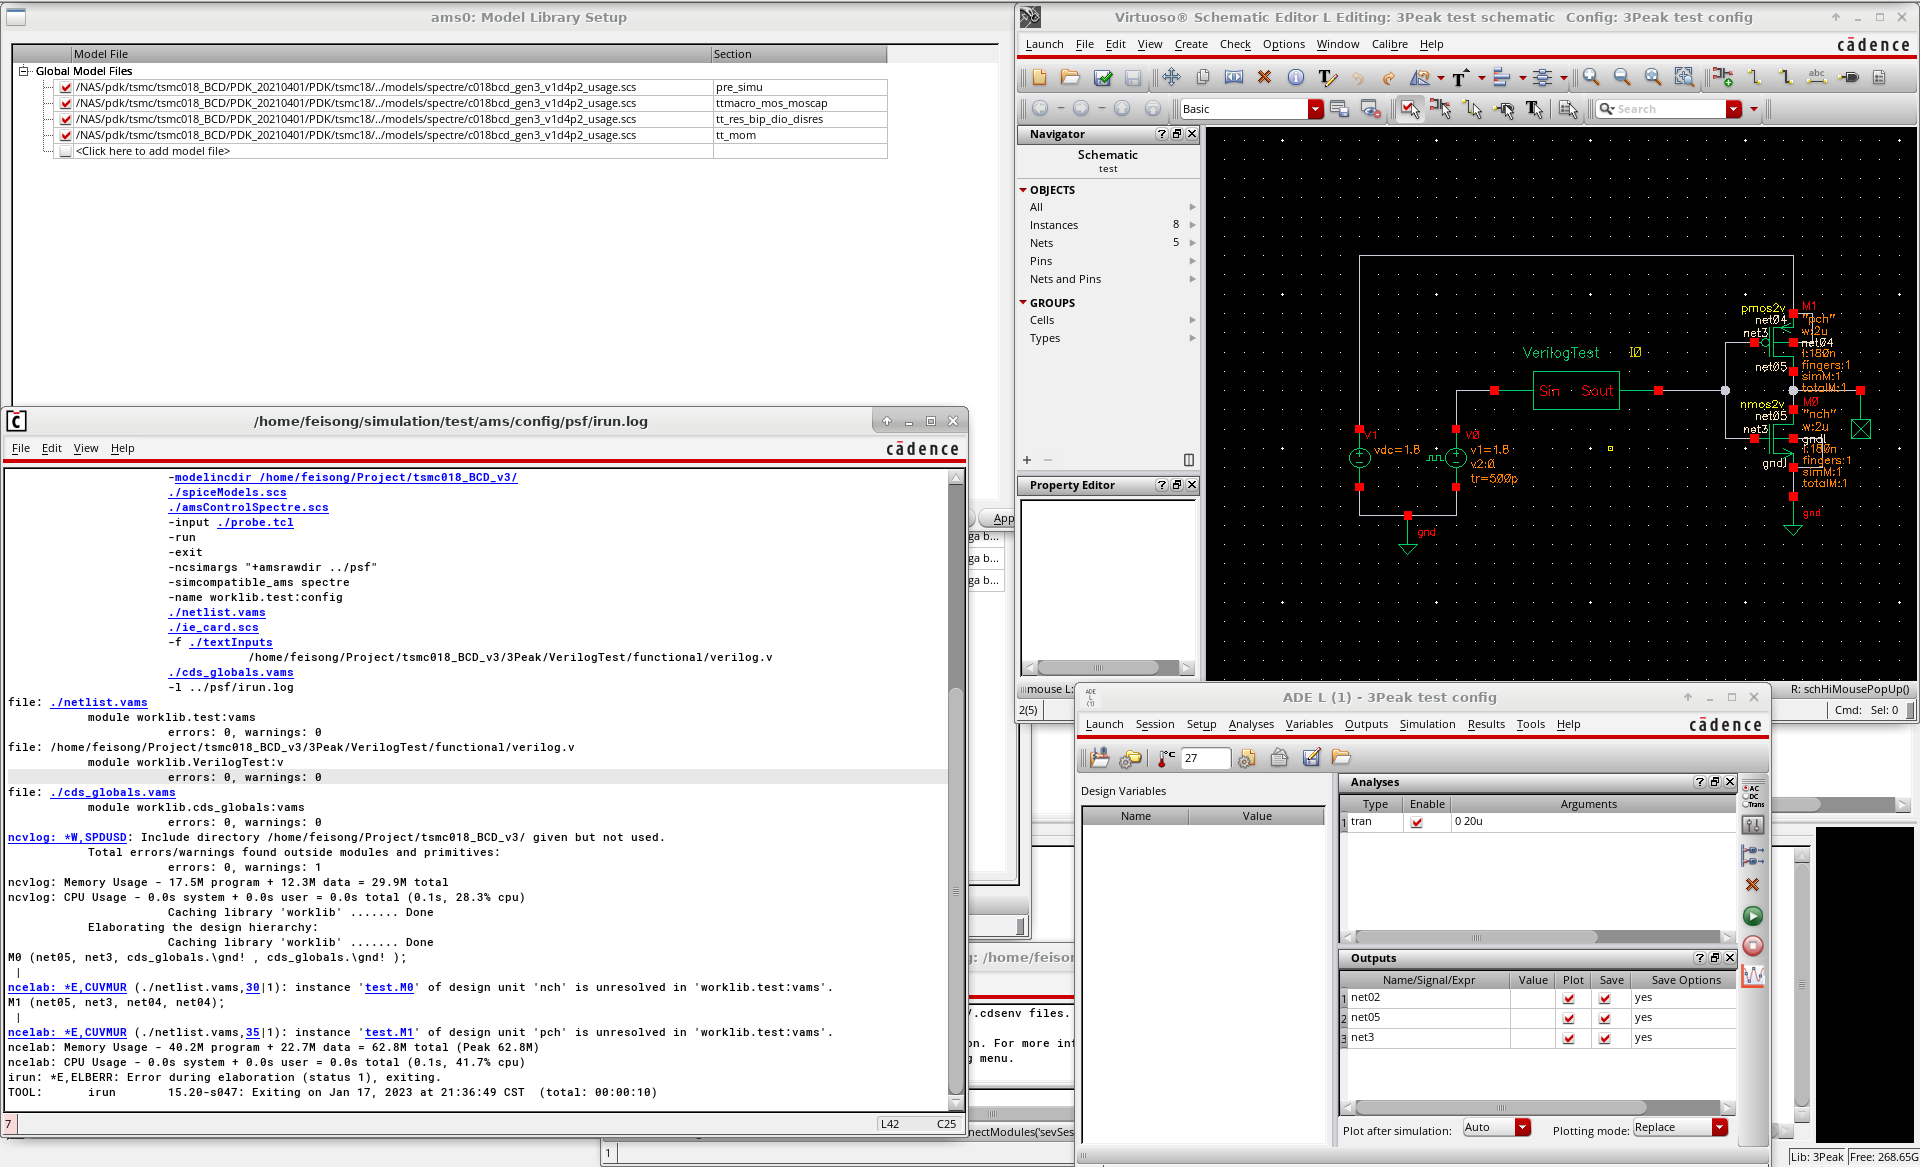
Task: Toggle Save checkbox for net05 output
Action: tap(1605, 1019)
